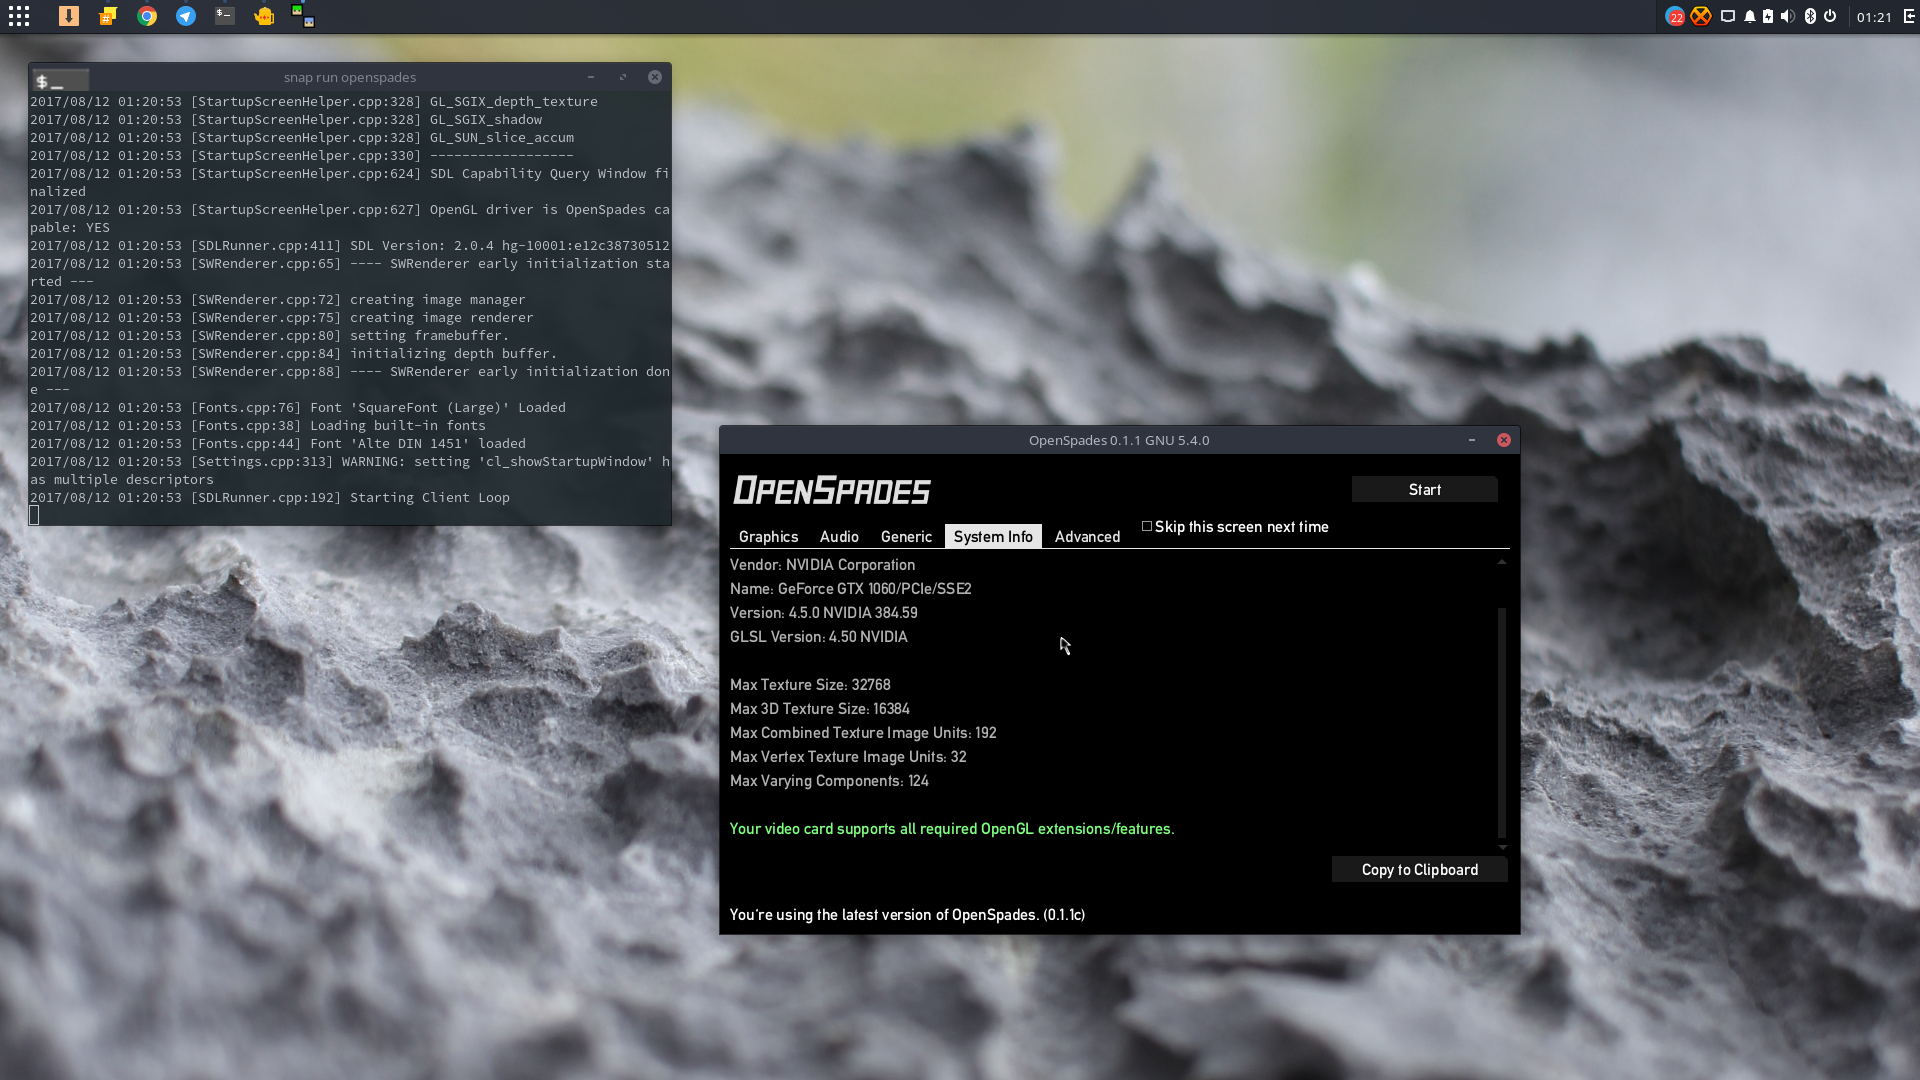This screenshot has width=1920, height=1080.
Task: Click the clock showing 01:21
Action: (x=1874, y=17)
